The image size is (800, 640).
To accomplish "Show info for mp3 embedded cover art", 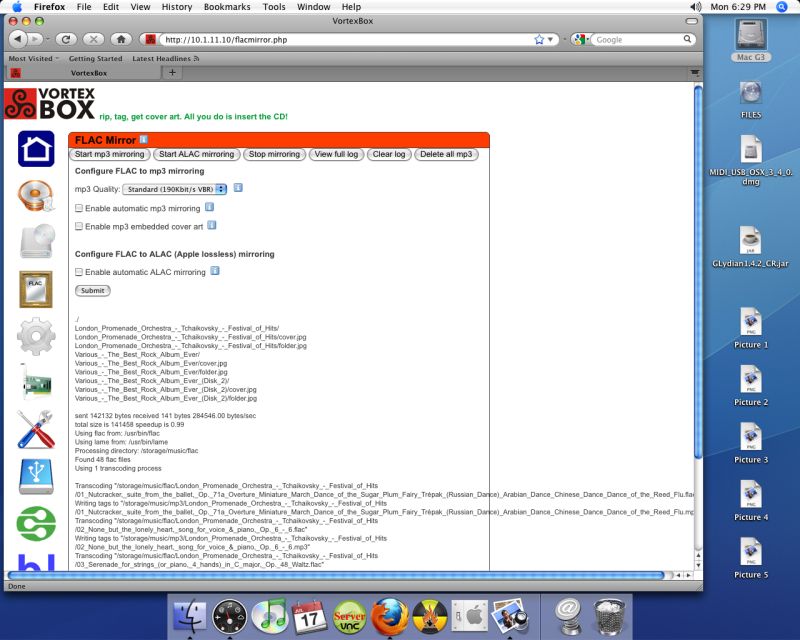I will [x=212, y=225].
